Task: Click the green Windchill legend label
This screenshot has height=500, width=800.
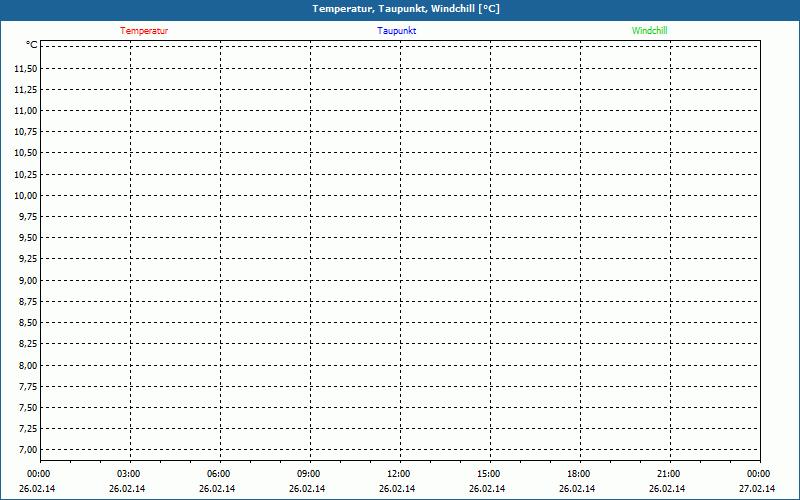Action: [649, 31]
